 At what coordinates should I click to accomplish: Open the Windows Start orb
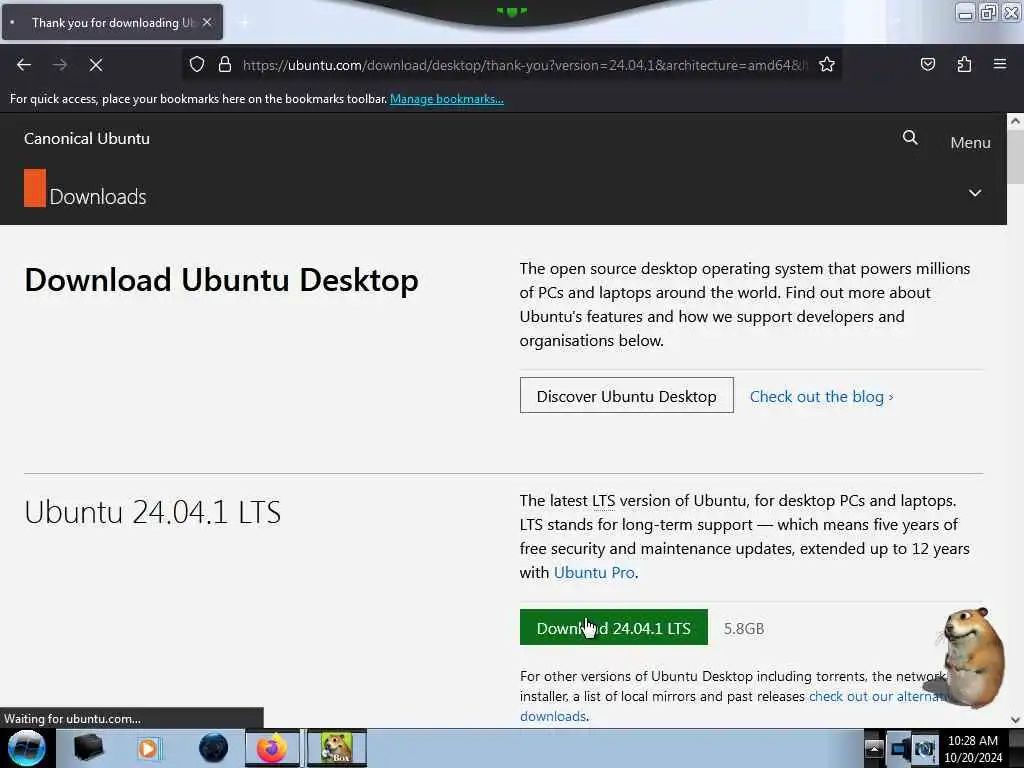click(26, 748)
